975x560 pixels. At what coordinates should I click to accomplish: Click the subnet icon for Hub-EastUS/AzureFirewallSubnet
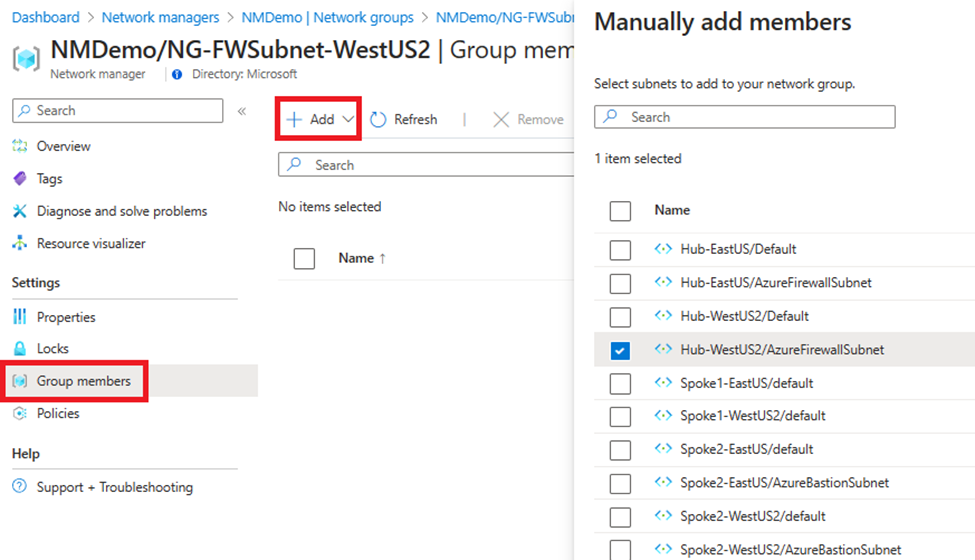[x=663, y=283]
